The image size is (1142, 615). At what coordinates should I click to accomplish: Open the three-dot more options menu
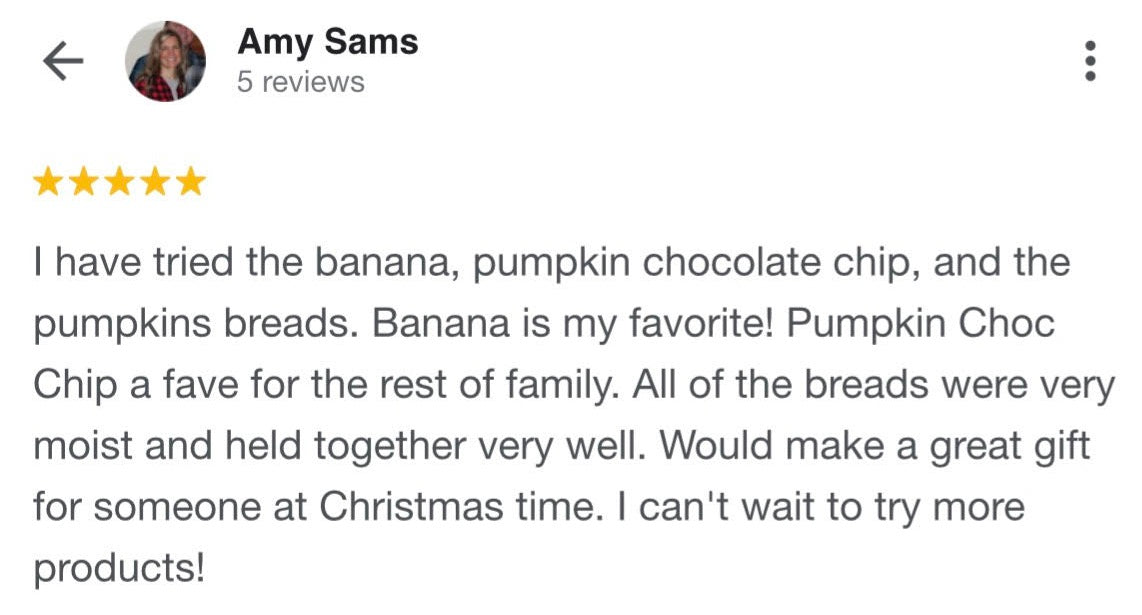[1090, 62]
